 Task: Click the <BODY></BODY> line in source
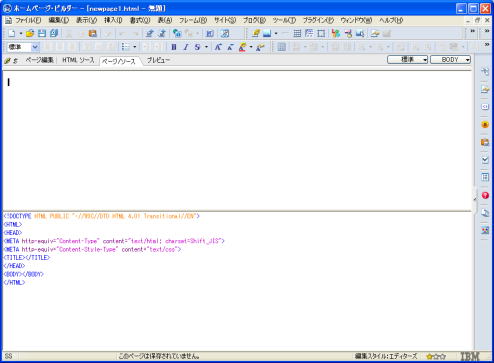(23, 274)
